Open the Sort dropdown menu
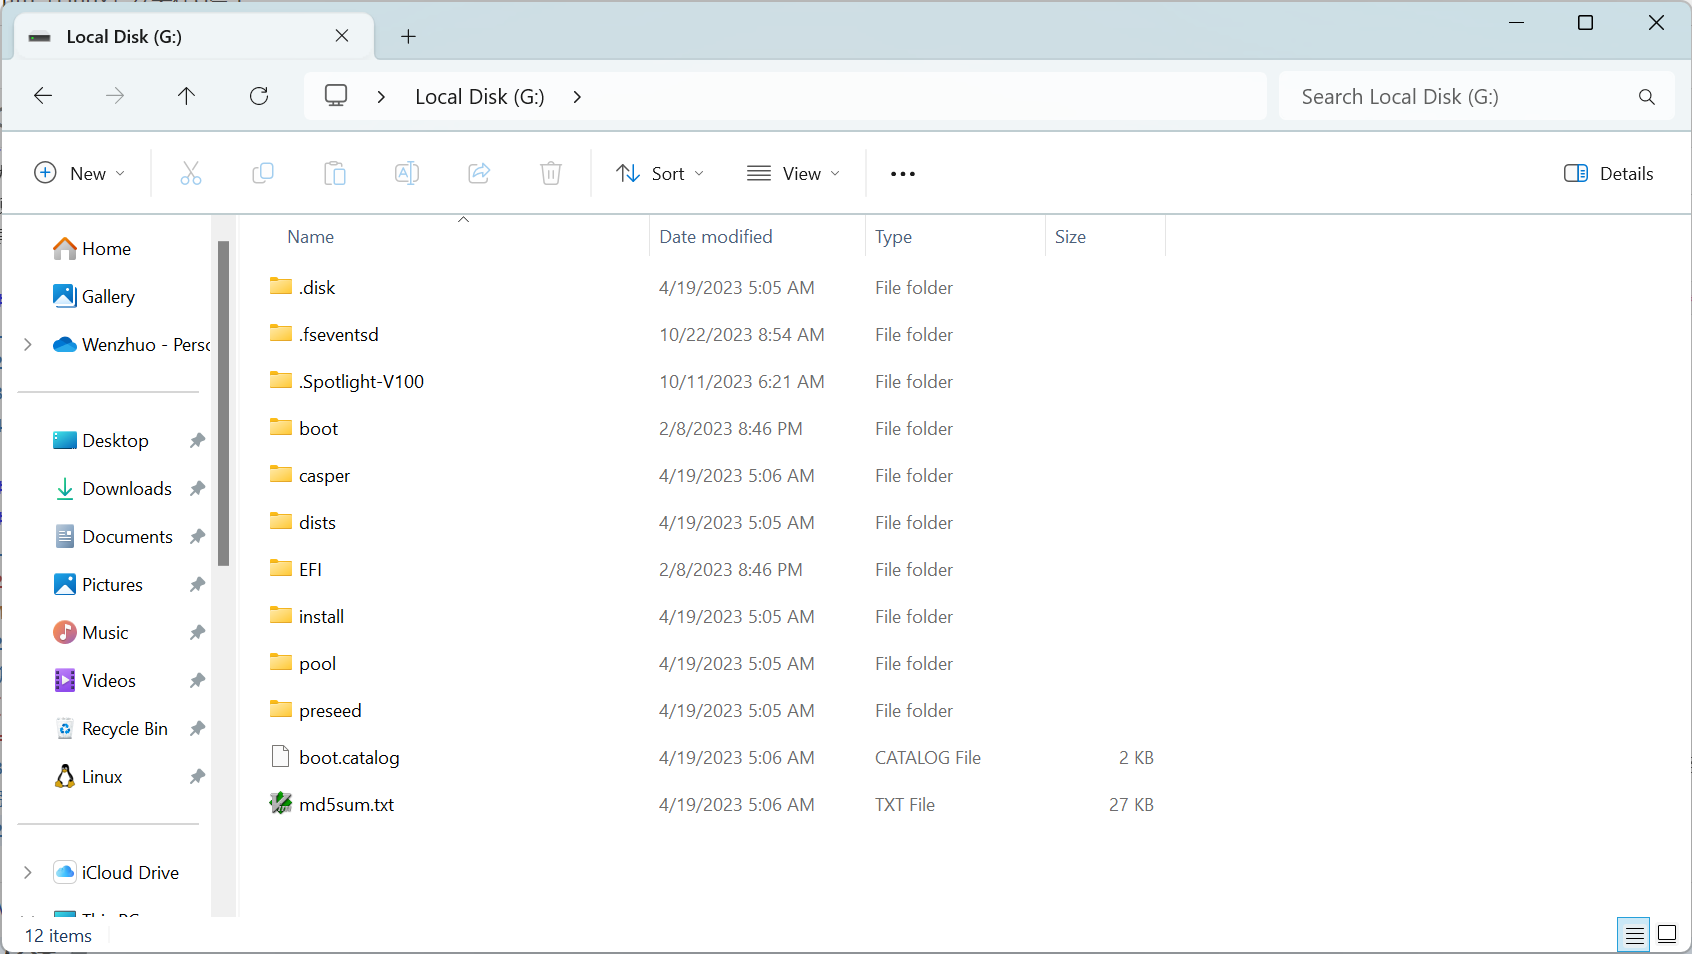Screen dimensions: 1692x954 [x=660, y=173]
